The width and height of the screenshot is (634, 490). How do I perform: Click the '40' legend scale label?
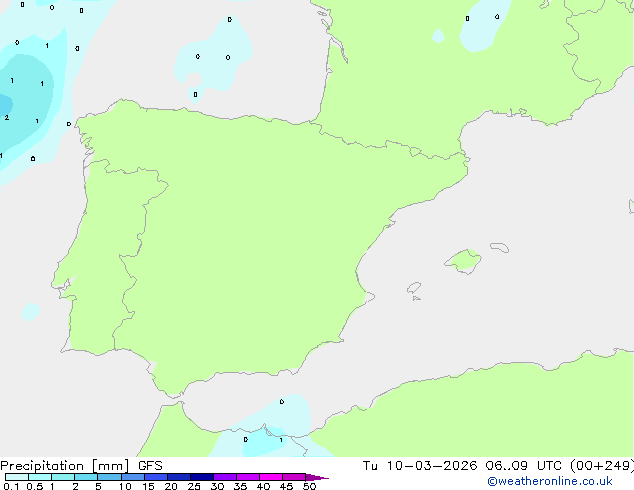coord(263,486)
